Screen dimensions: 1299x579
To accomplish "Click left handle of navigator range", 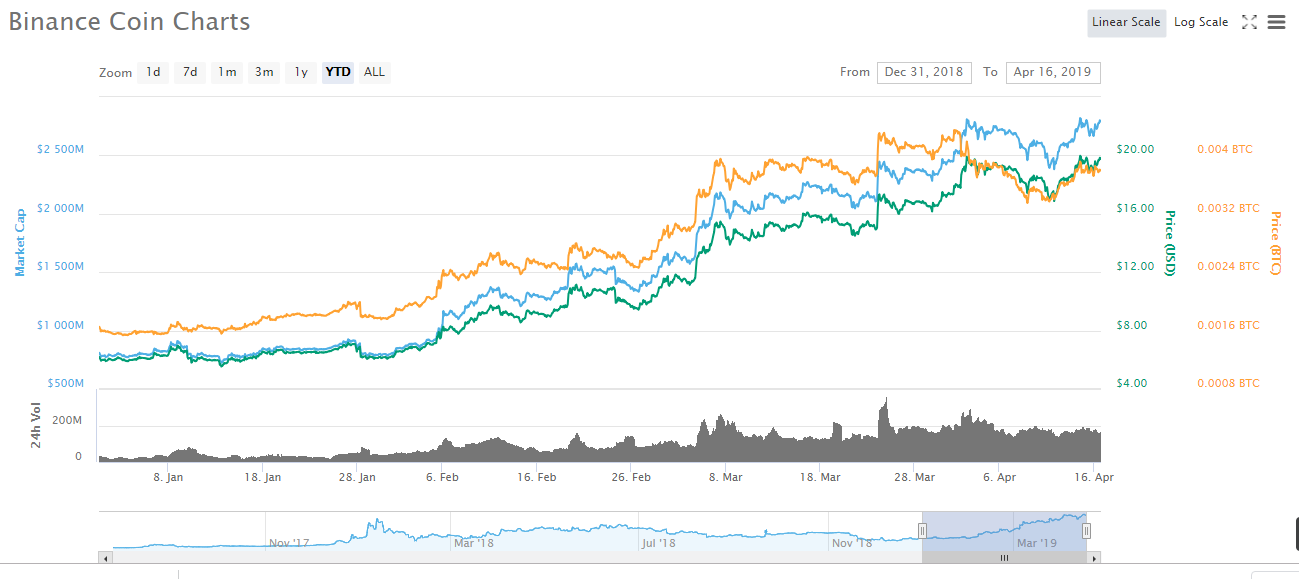I will [922, 531].
